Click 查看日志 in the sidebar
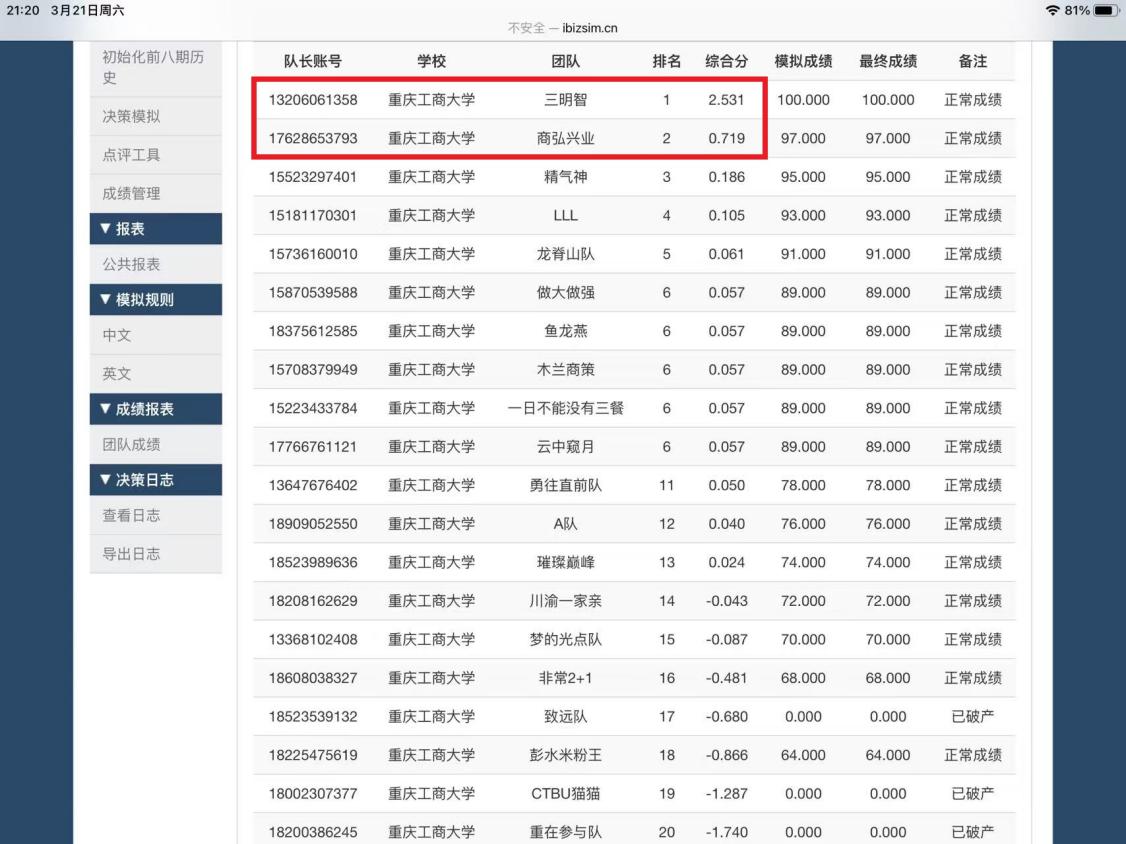The width and height of the screenshot is (1126, 844). (x=155, y=515)
